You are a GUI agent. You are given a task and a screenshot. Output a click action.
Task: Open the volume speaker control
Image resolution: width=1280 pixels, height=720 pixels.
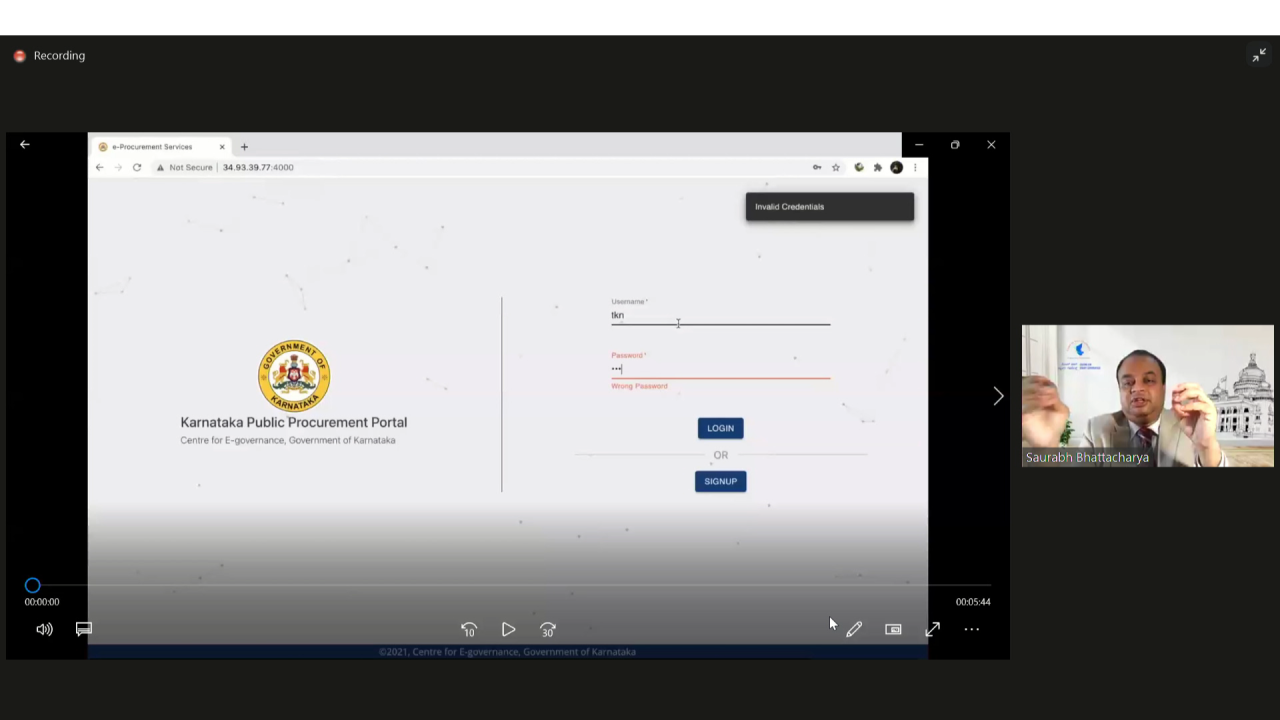point(44,629)
